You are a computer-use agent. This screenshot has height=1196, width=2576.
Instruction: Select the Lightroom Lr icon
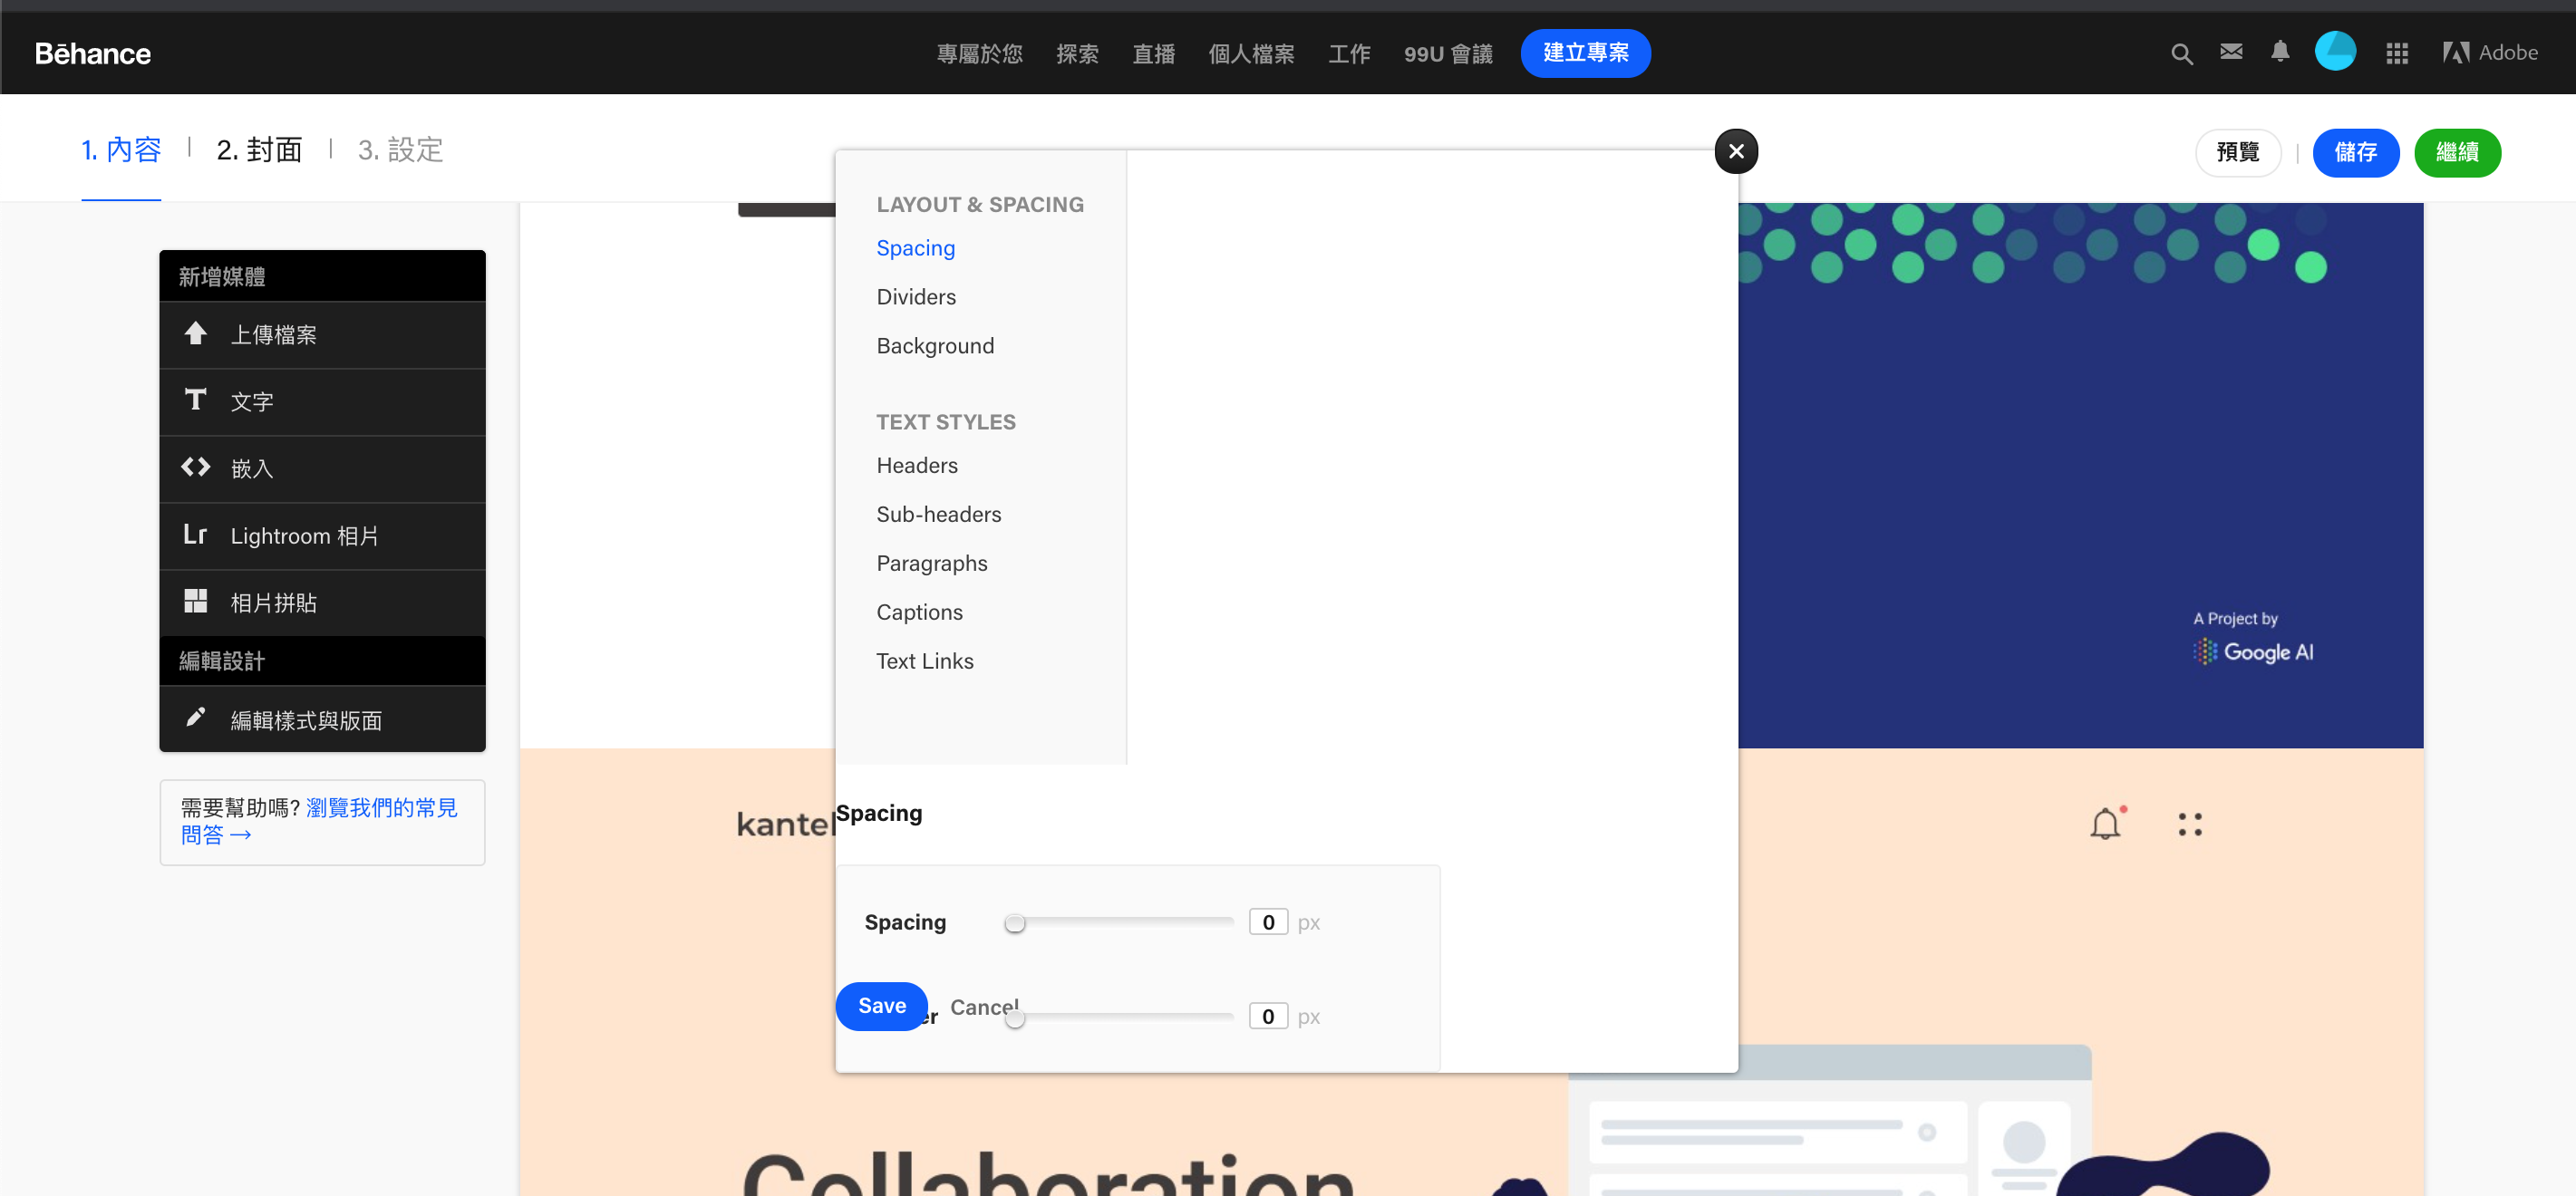196,535
